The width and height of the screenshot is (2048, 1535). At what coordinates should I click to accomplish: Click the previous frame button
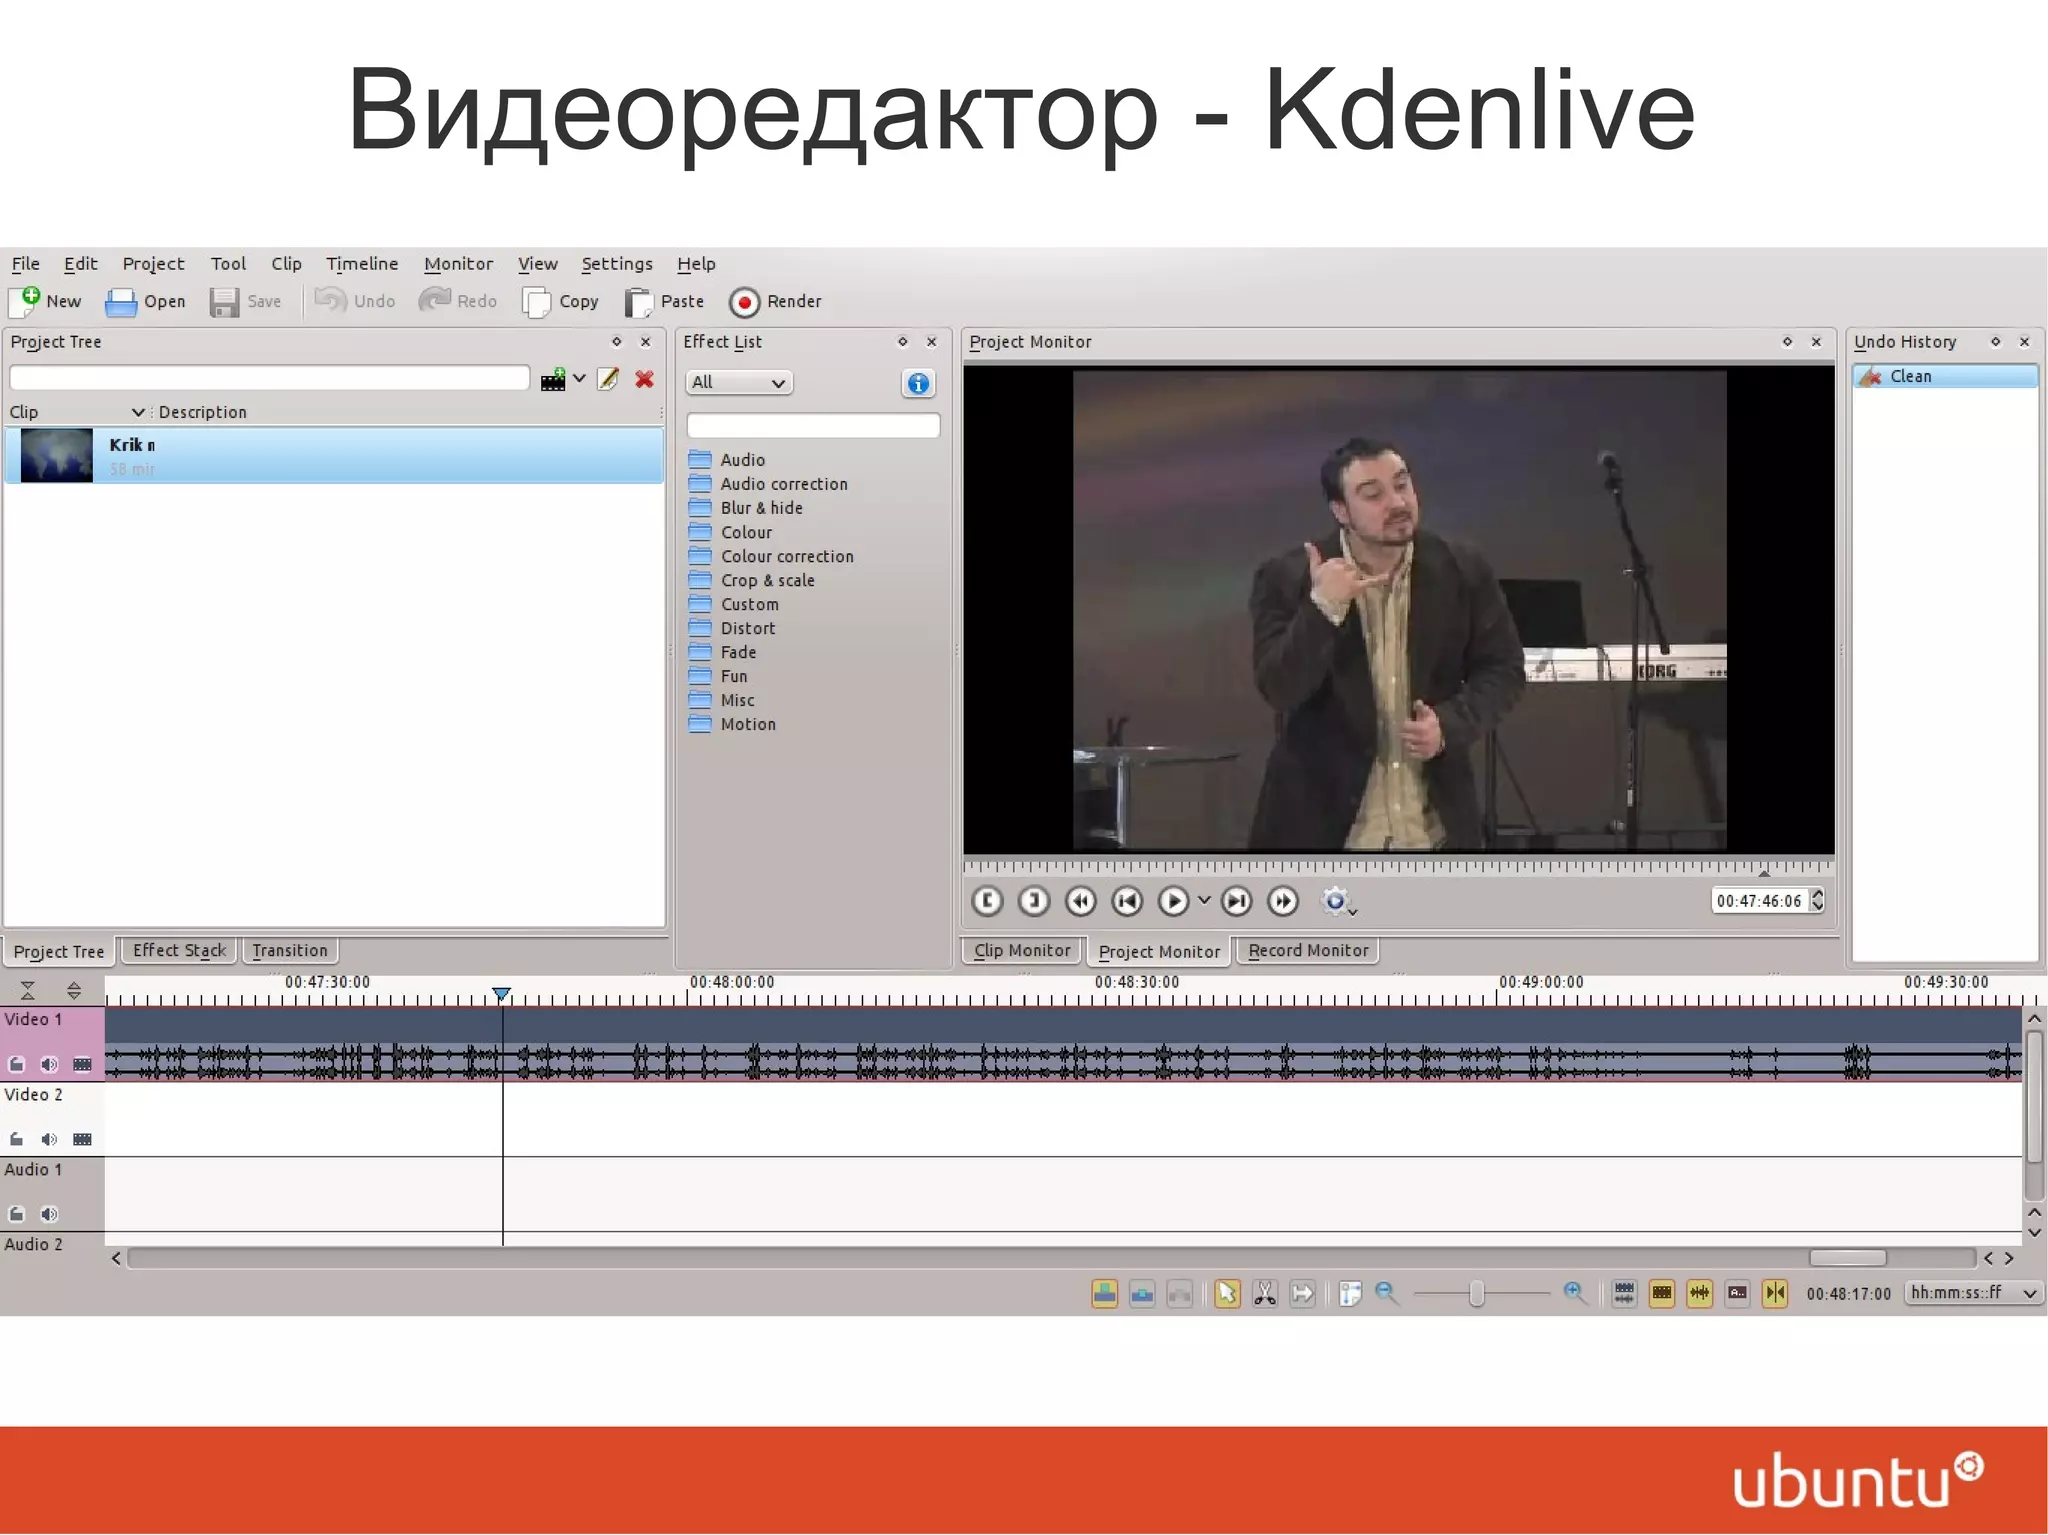(x=1127, y=901)
